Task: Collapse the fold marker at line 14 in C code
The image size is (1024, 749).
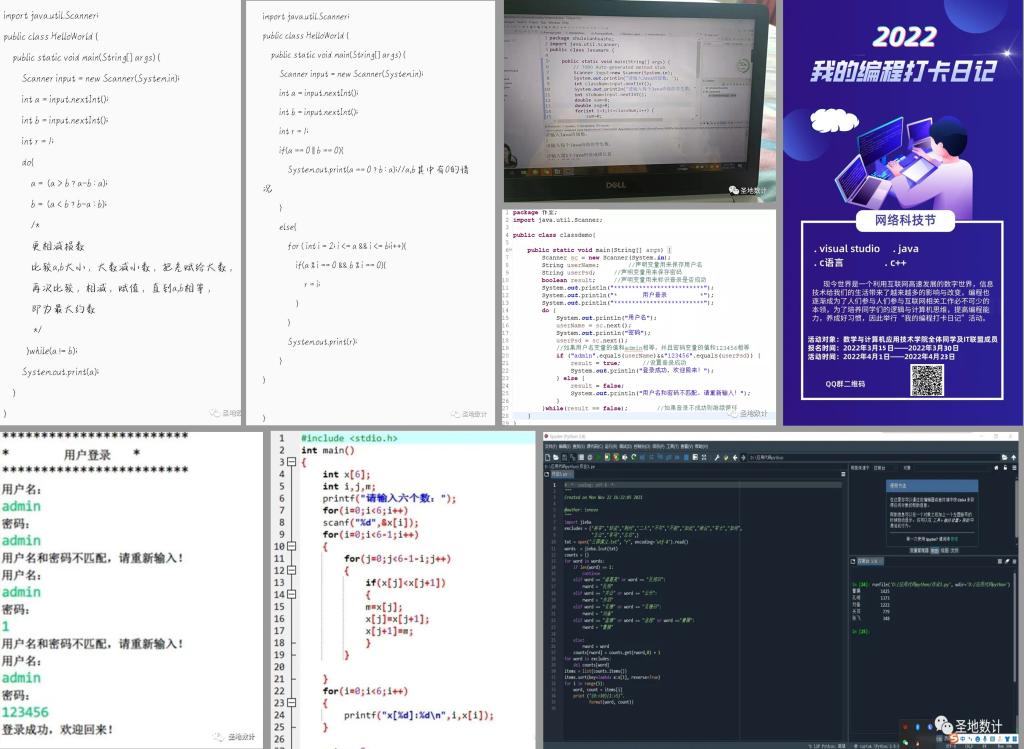Action: pyautogui.click(x=291, y=595)
